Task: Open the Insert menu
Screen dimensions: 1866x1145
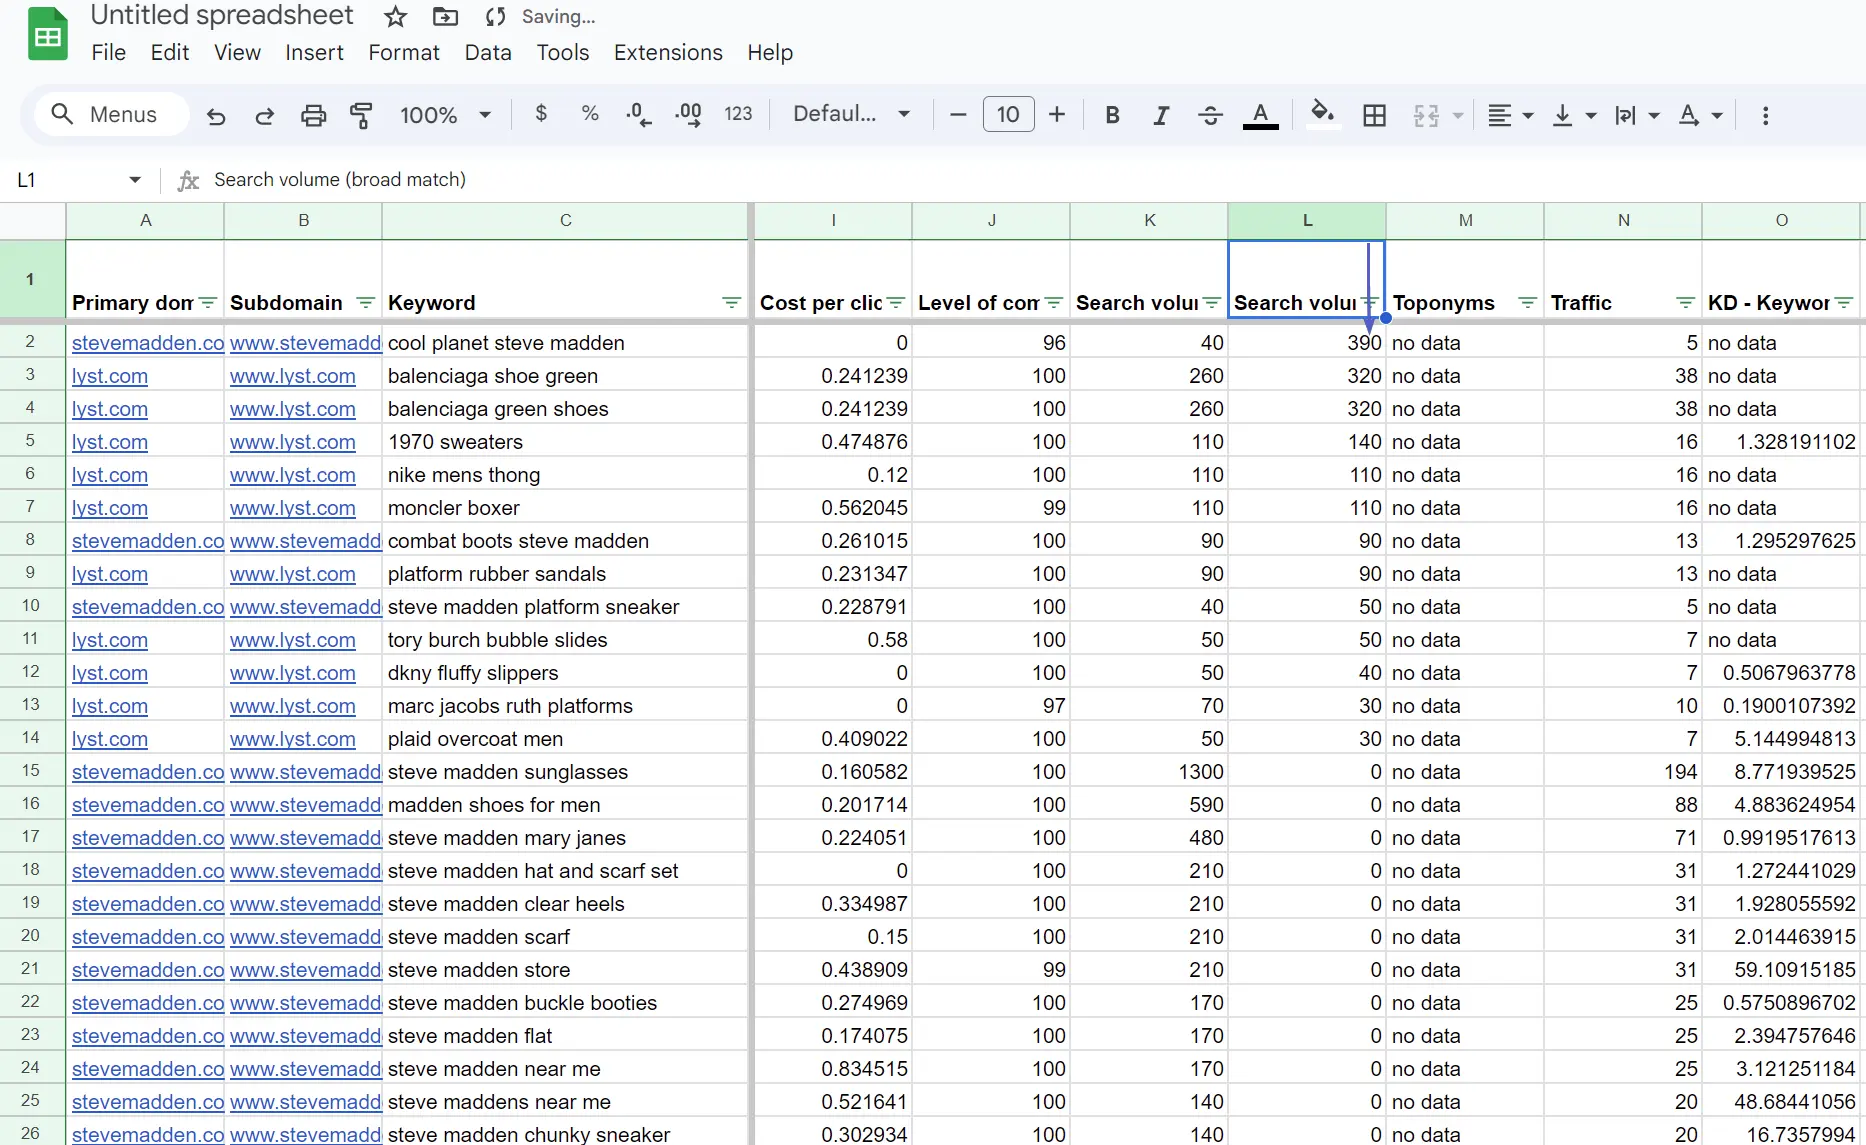Action: point(314,53)
